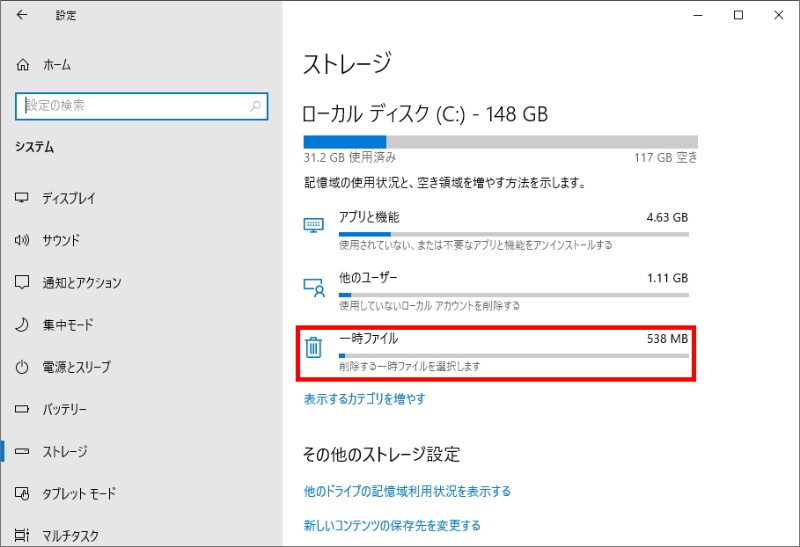Click the 538 MB size value
The height and width of the screenshot is (547, 800).
click(667, 339)
